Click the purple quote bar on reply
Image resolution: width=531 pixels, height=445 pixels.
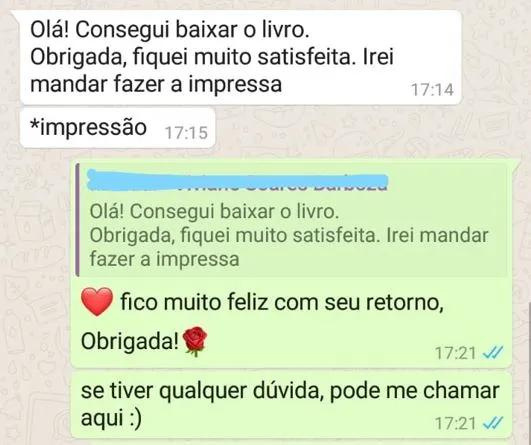click(x=78, y=220)
